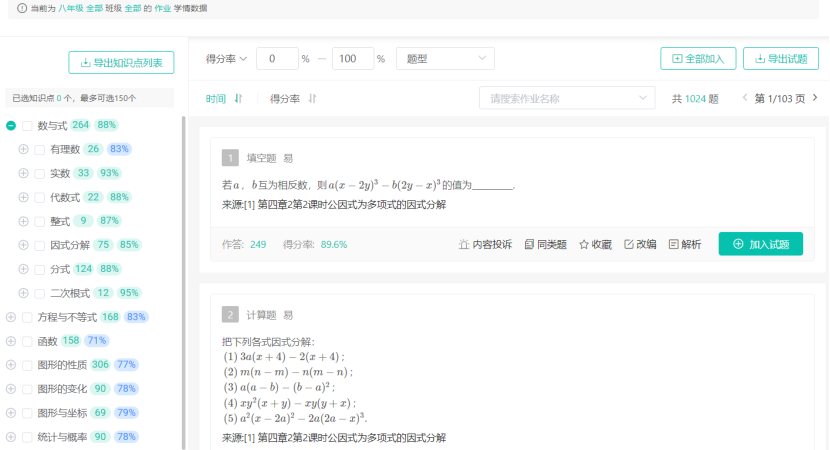
Task: Click the 264 count beside 数与式
Action: pyautogui.click(x=80, y=125)
